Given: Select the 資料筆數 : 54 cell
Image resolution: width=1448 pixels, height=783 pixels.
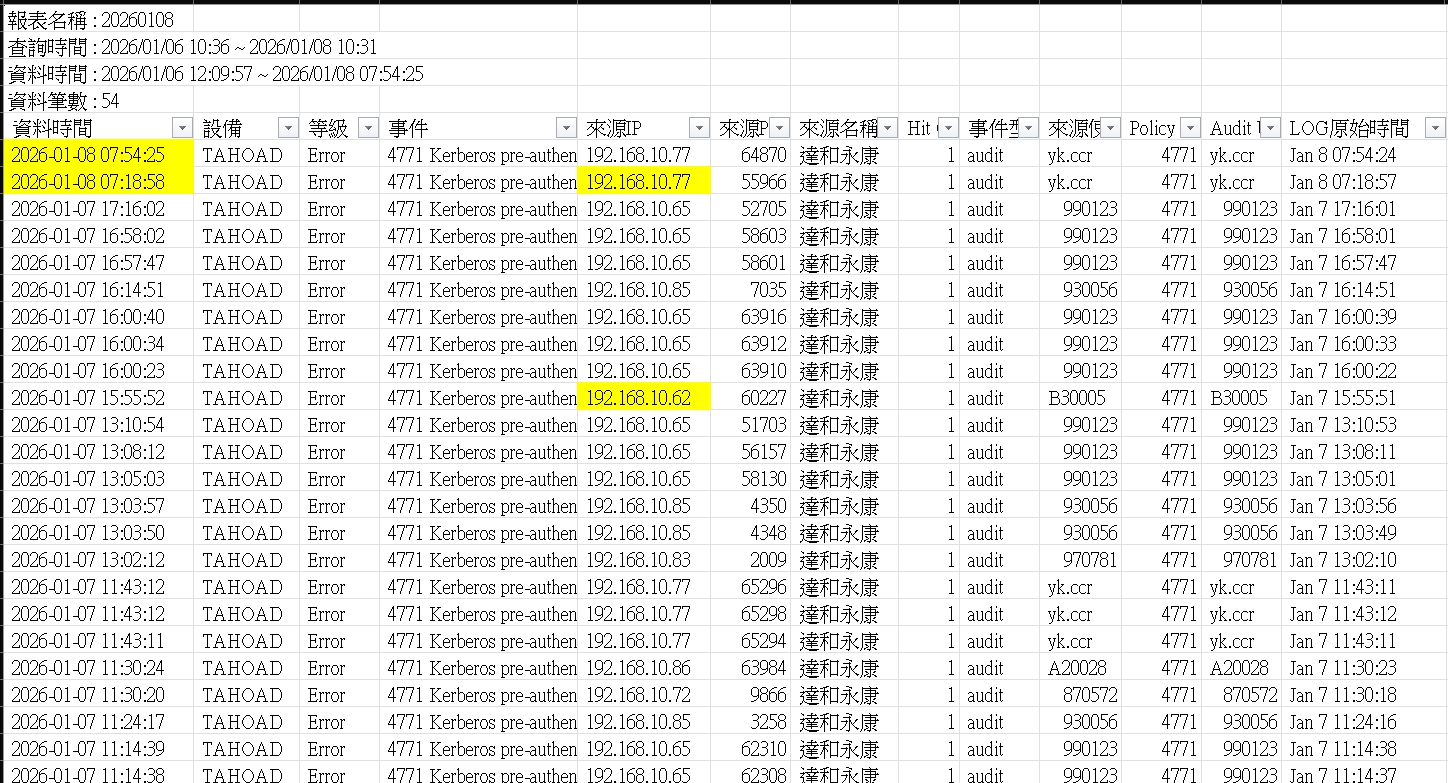Looking at the screenshot, I should click(x=97, y=101).
